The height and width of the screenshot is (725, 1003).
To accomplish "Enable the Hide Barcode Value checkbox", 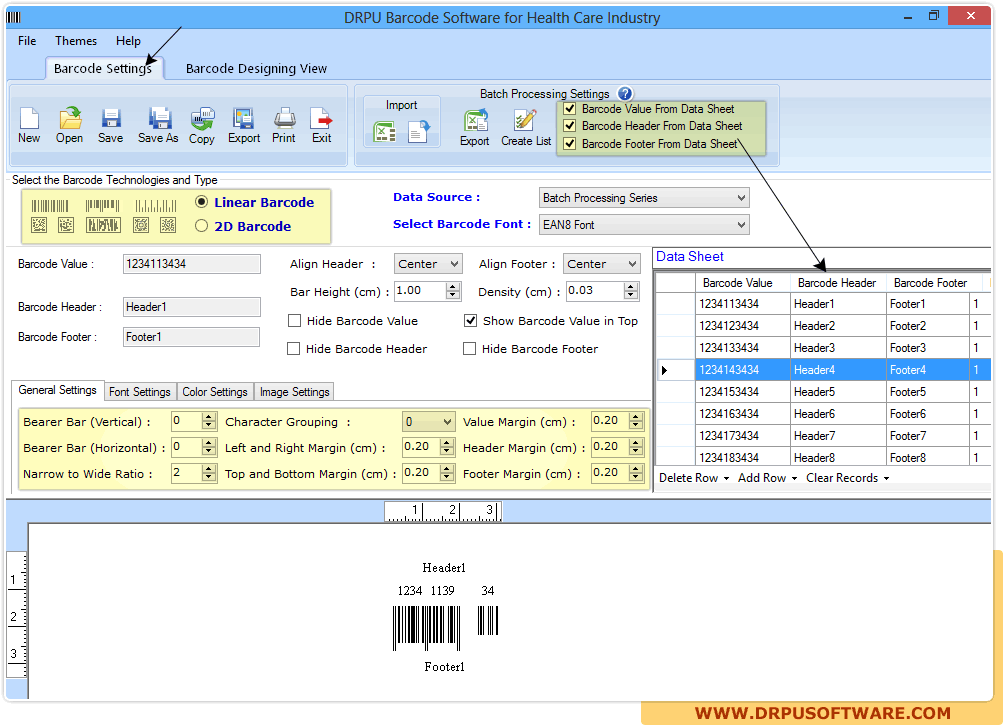I will [x=295, y=321].
